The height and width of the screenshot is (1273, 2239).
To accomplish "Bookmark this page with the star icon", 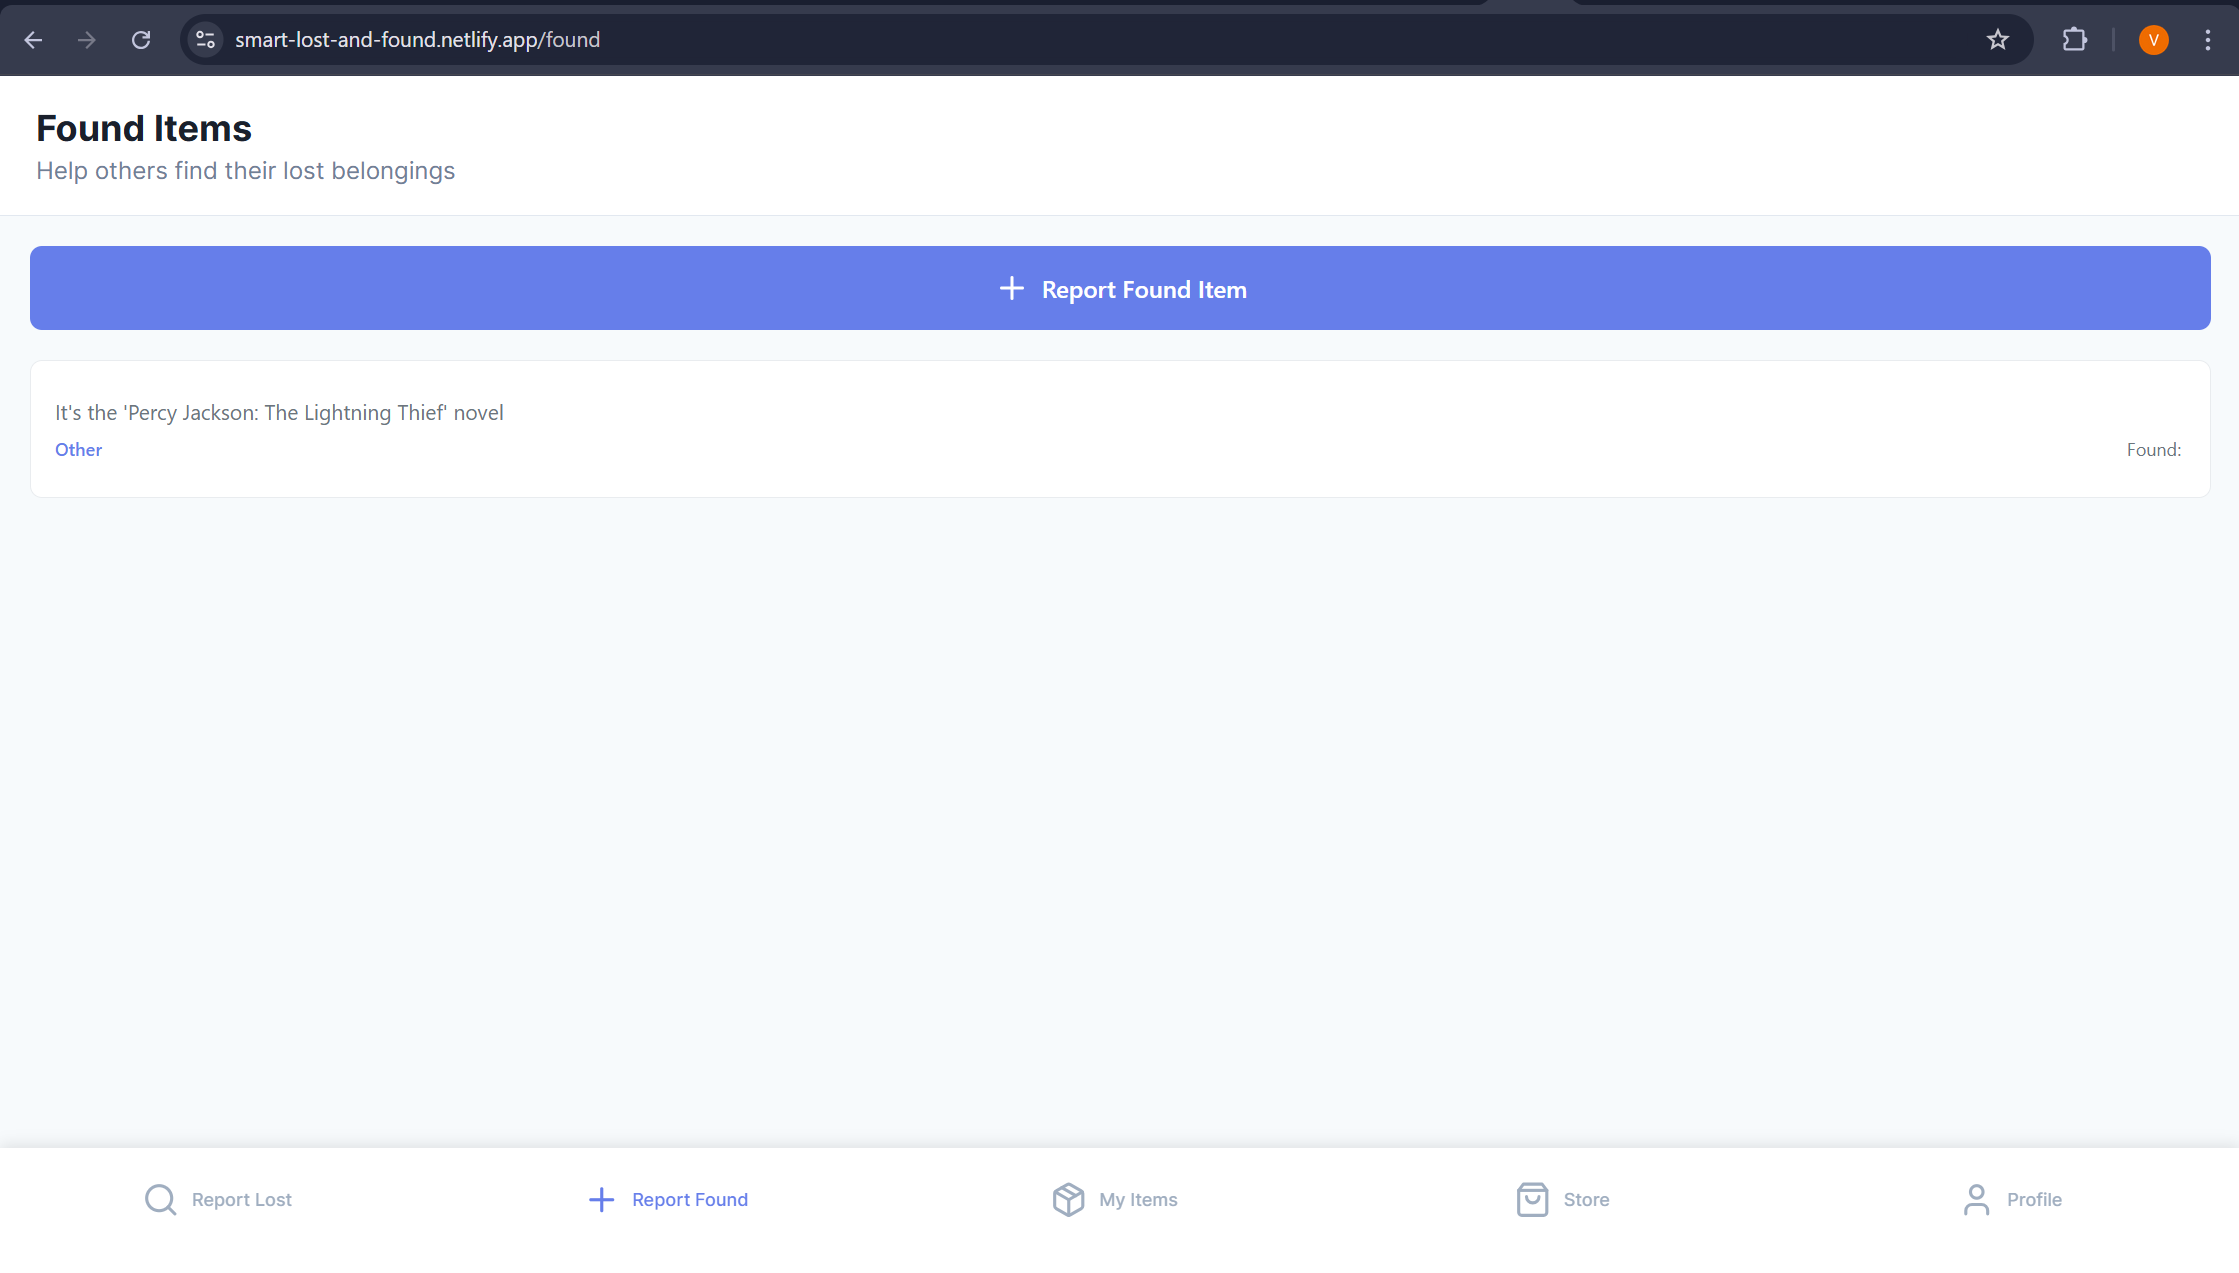I will [1997, 40].
